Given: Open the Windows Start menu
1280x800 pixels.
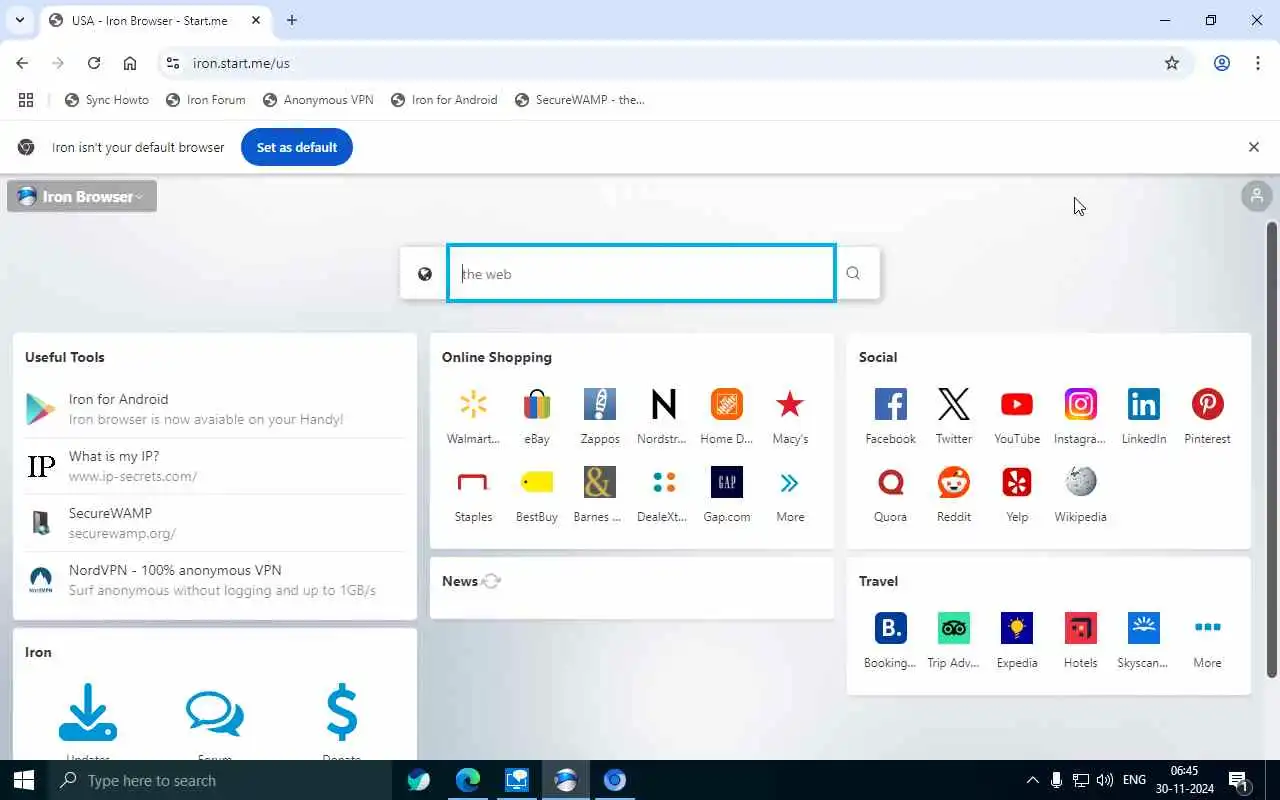Looking at the screenshot, I should (x=24, y=780).
